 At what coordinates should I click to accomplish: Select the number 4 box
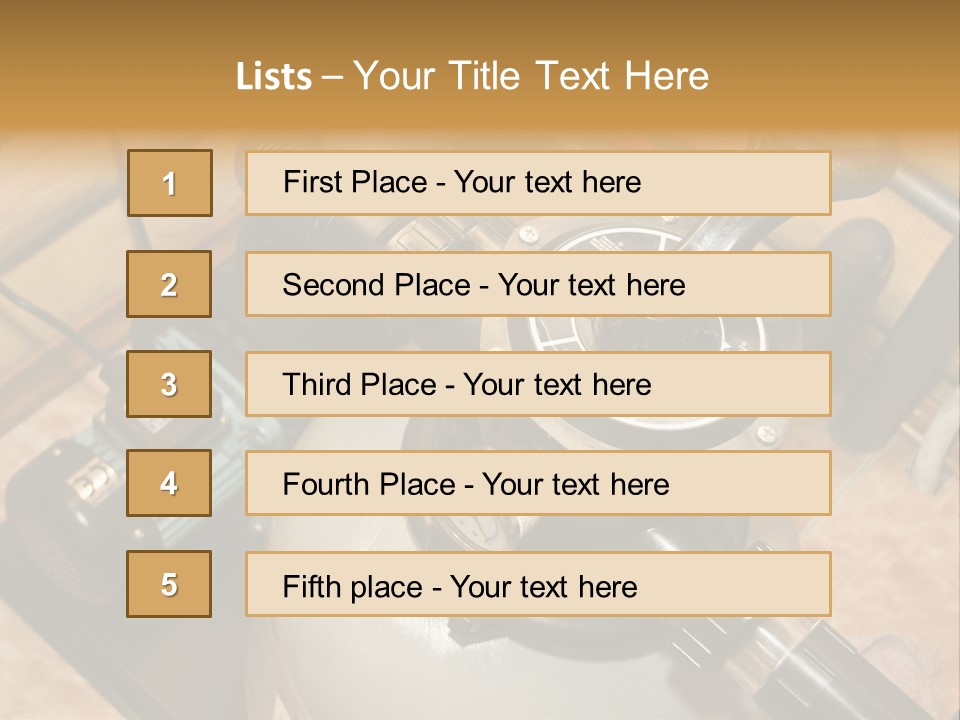tap(169, 483)
